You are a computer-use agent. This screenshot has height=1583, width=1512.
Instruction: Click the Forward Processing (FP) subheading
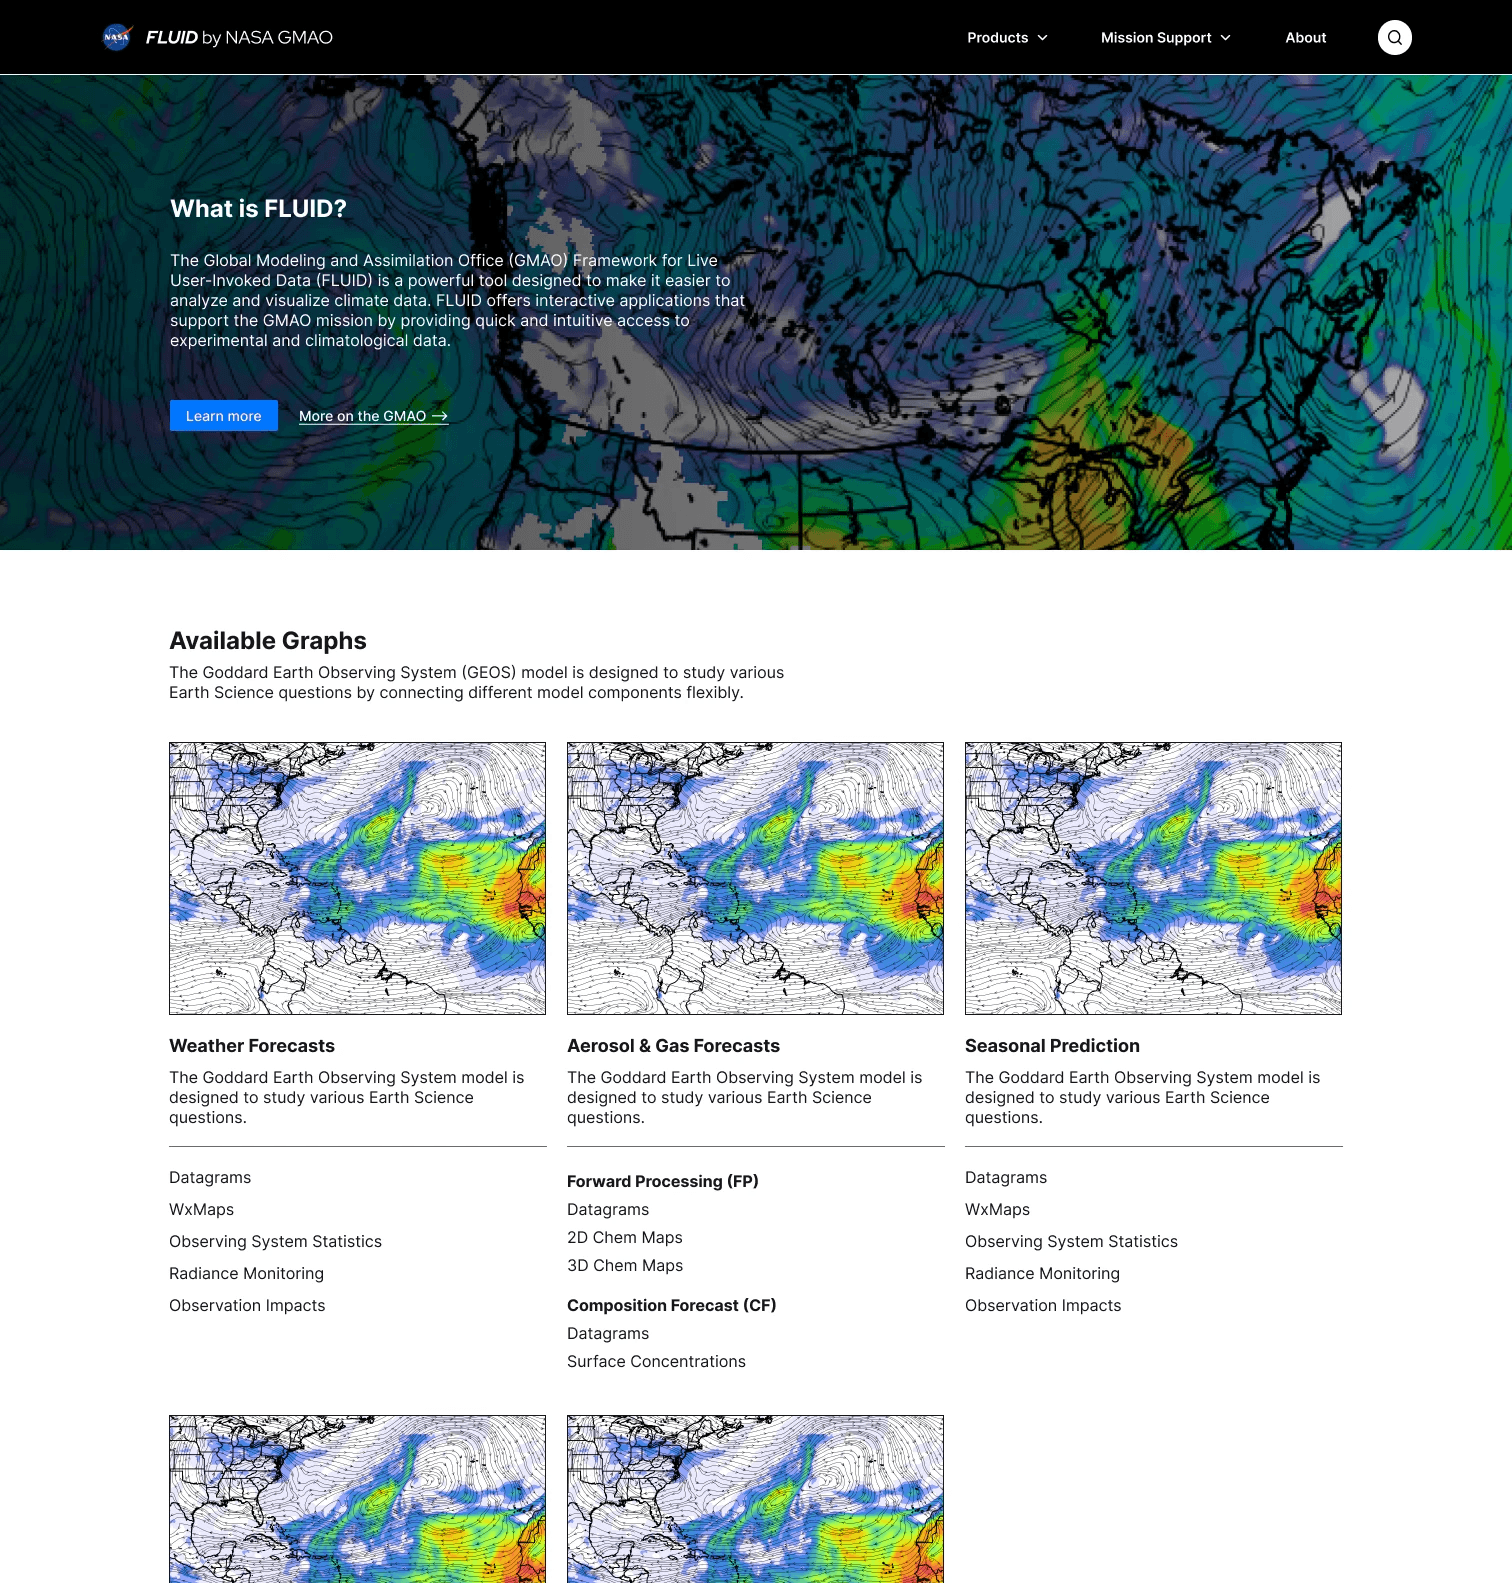pyautogui.click(x=663, y=1182)
